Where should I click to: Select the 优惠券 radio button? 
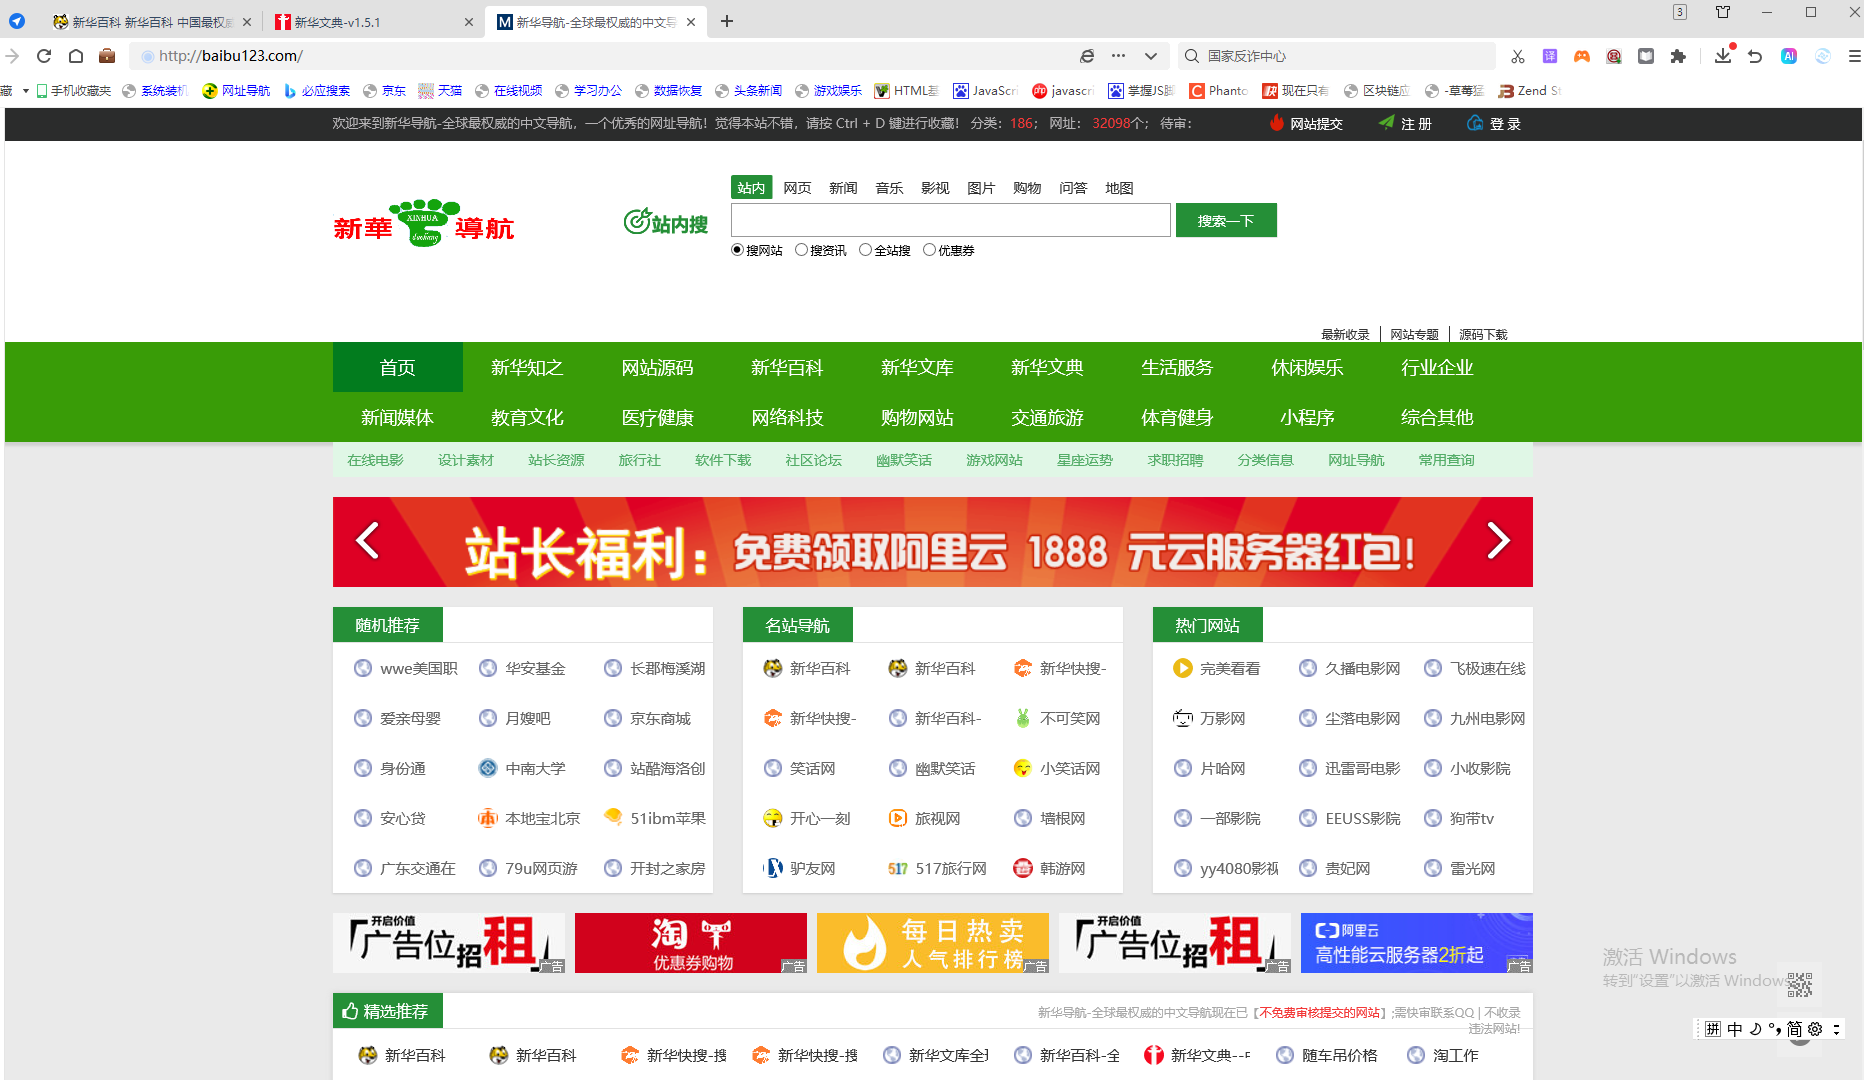tap(930, 250)
